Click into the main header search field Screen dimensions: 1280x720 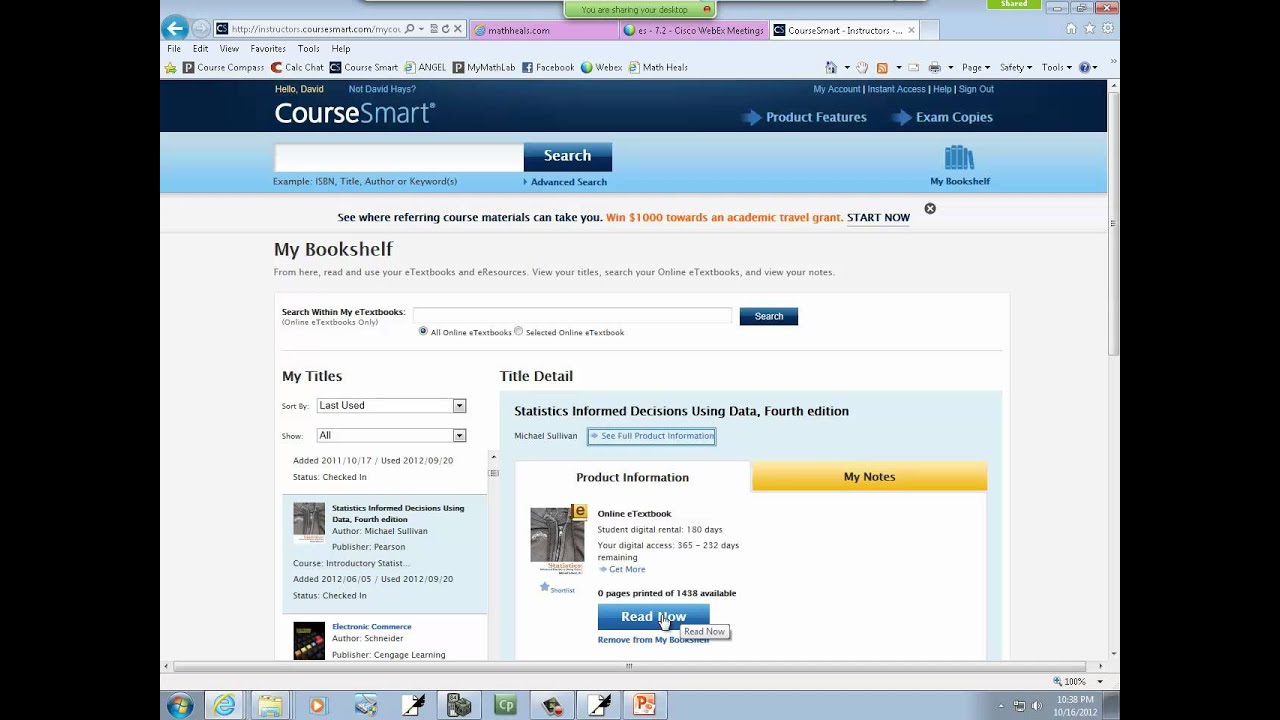(399, 157)
